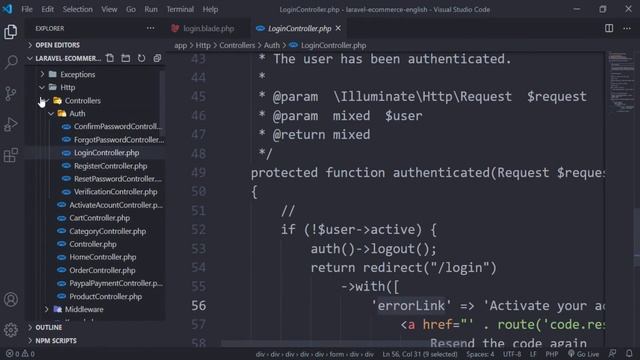Image resolution: width=640 pixels, height=360 pixels.
Task: Click the VS Code logo icon
Action: coord(7,9)
